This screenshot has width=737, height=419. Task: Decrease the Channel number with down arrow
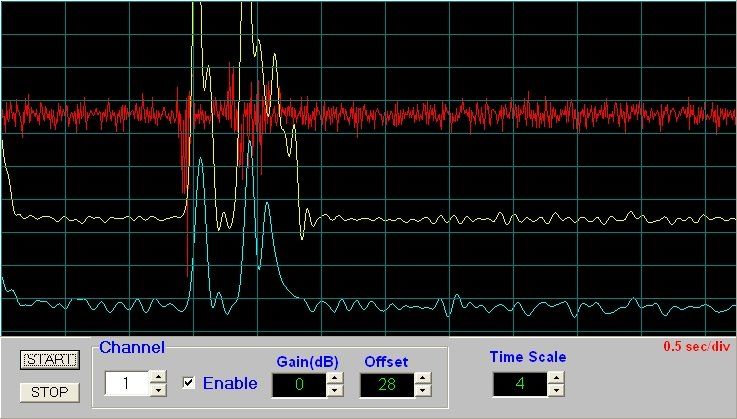click(x=158, y=389)
